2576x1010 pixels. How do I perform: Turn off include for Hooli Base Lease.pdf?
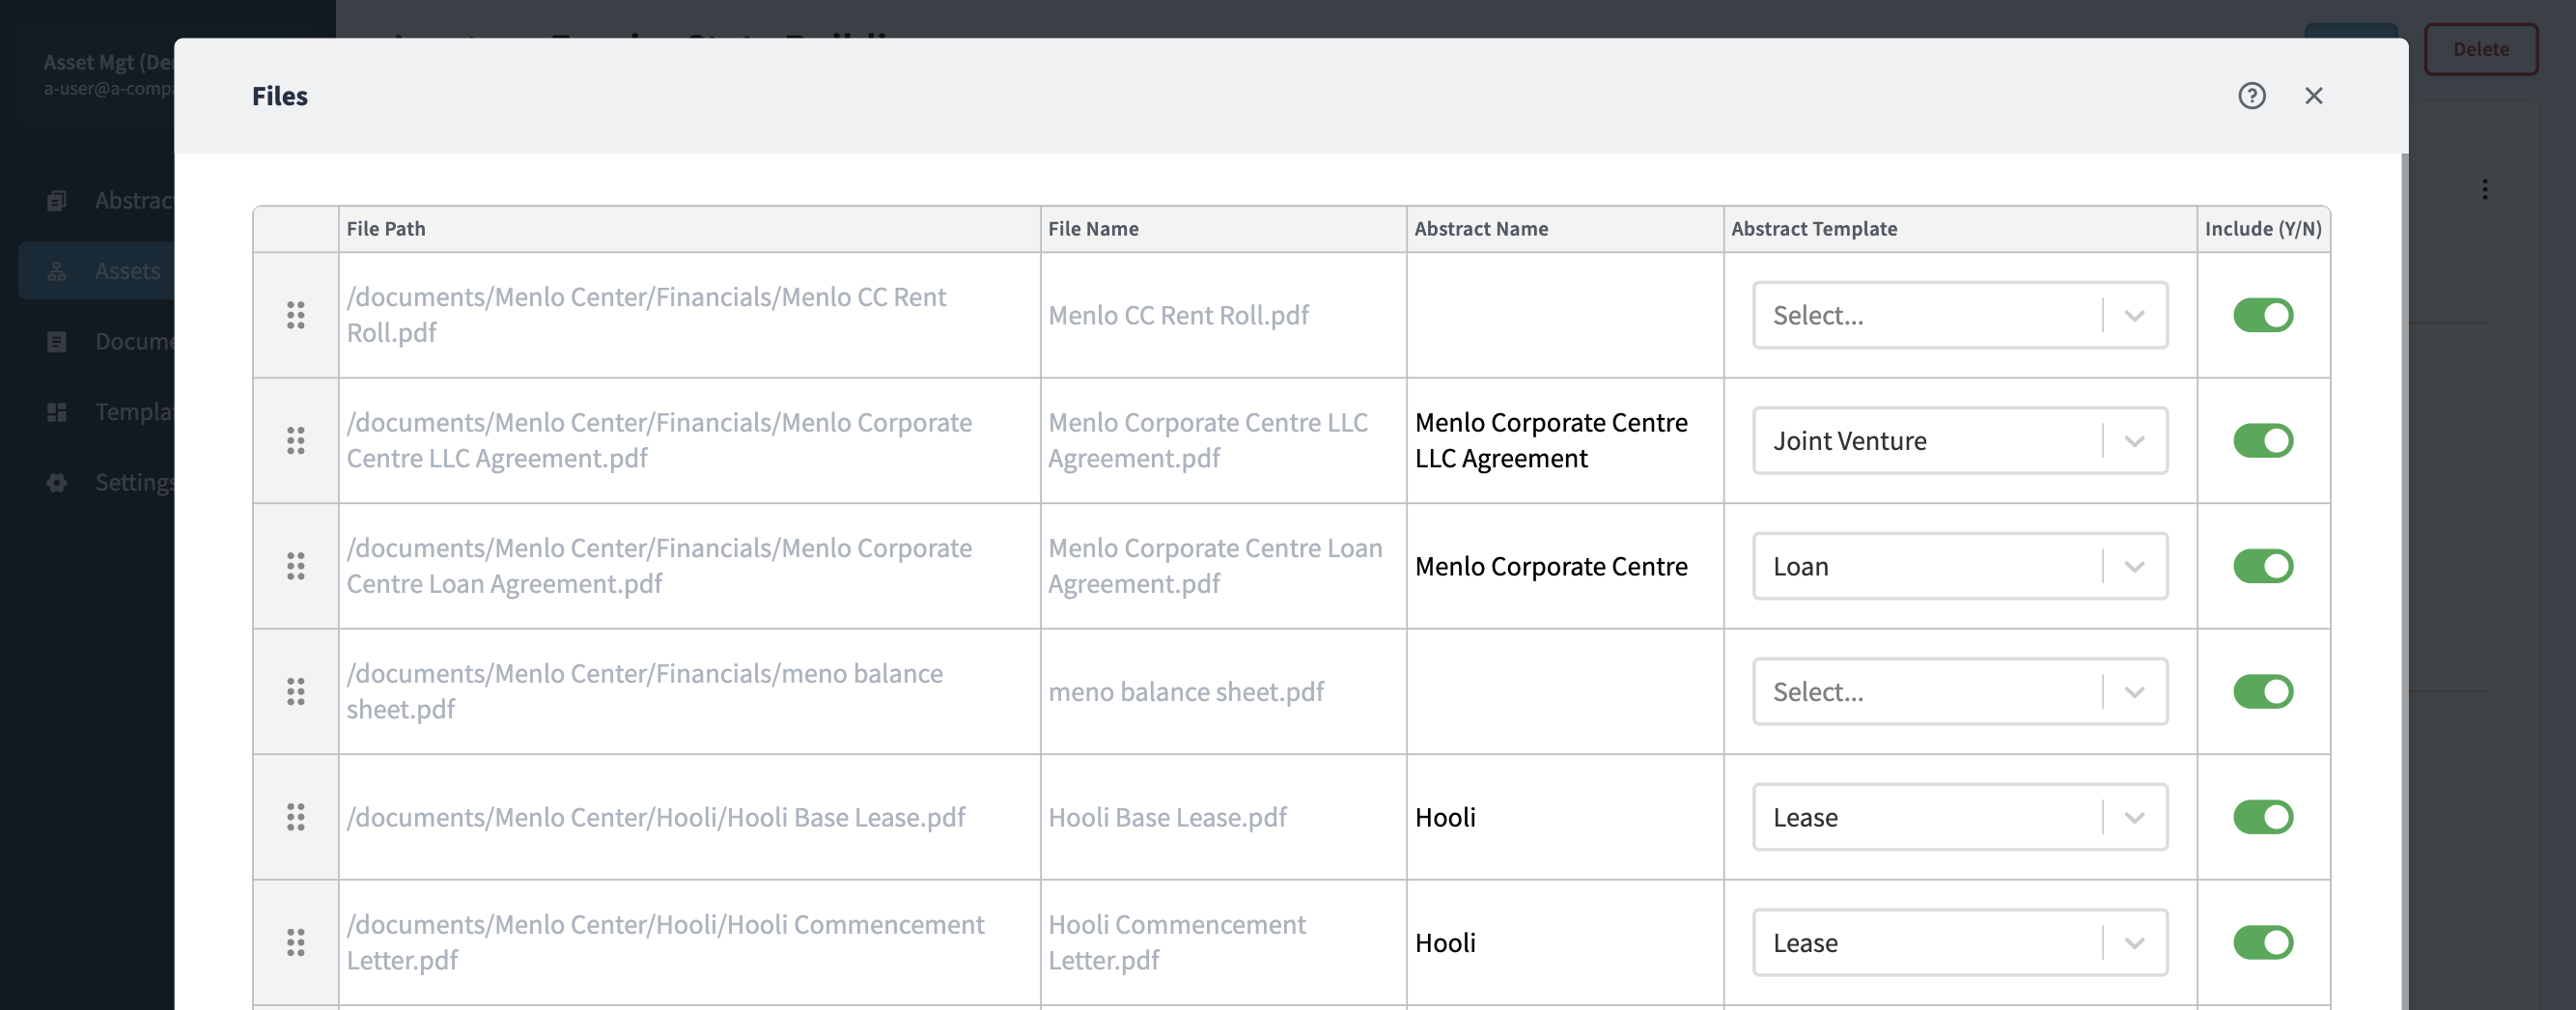pyautogui.click(x=2262, y=817)
